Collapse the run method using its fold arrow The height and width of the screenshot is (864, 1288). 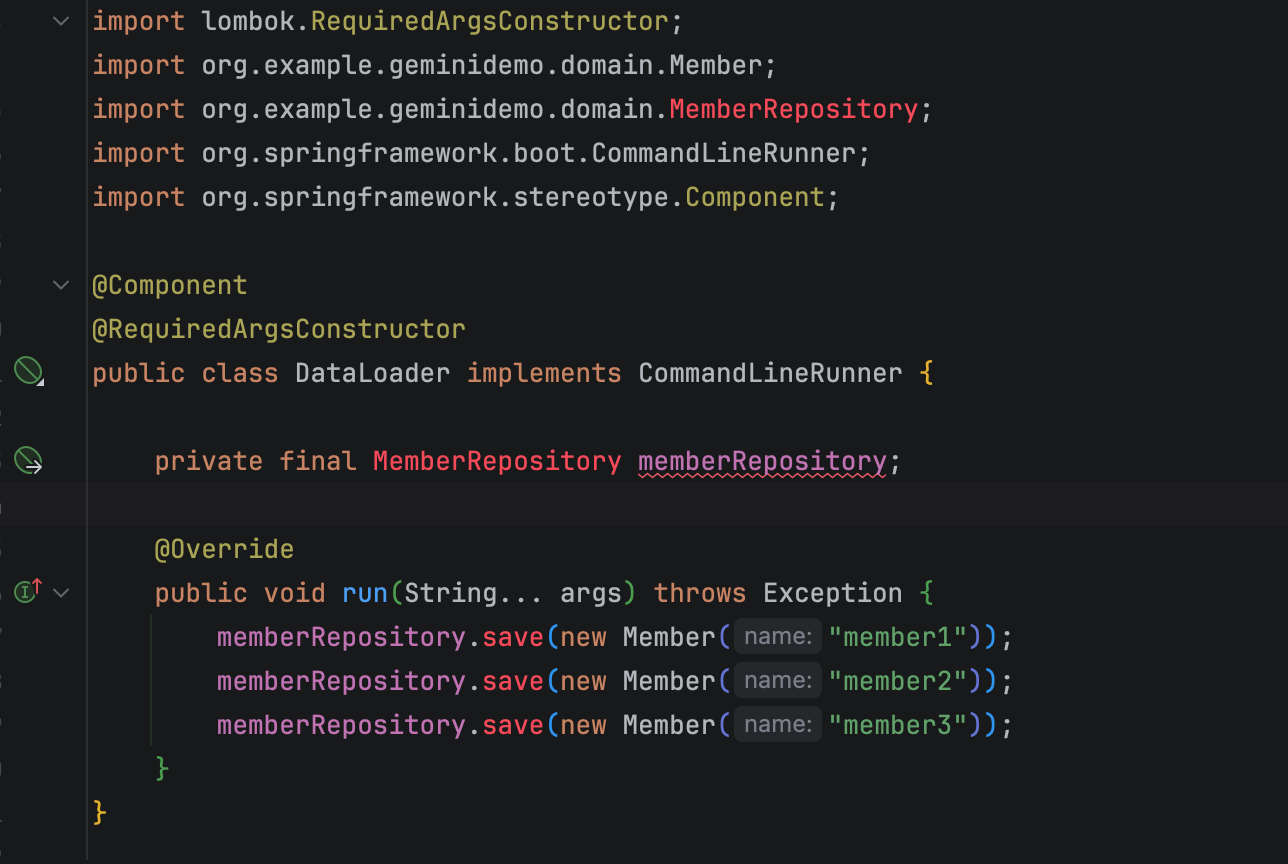tap(61, 592)
